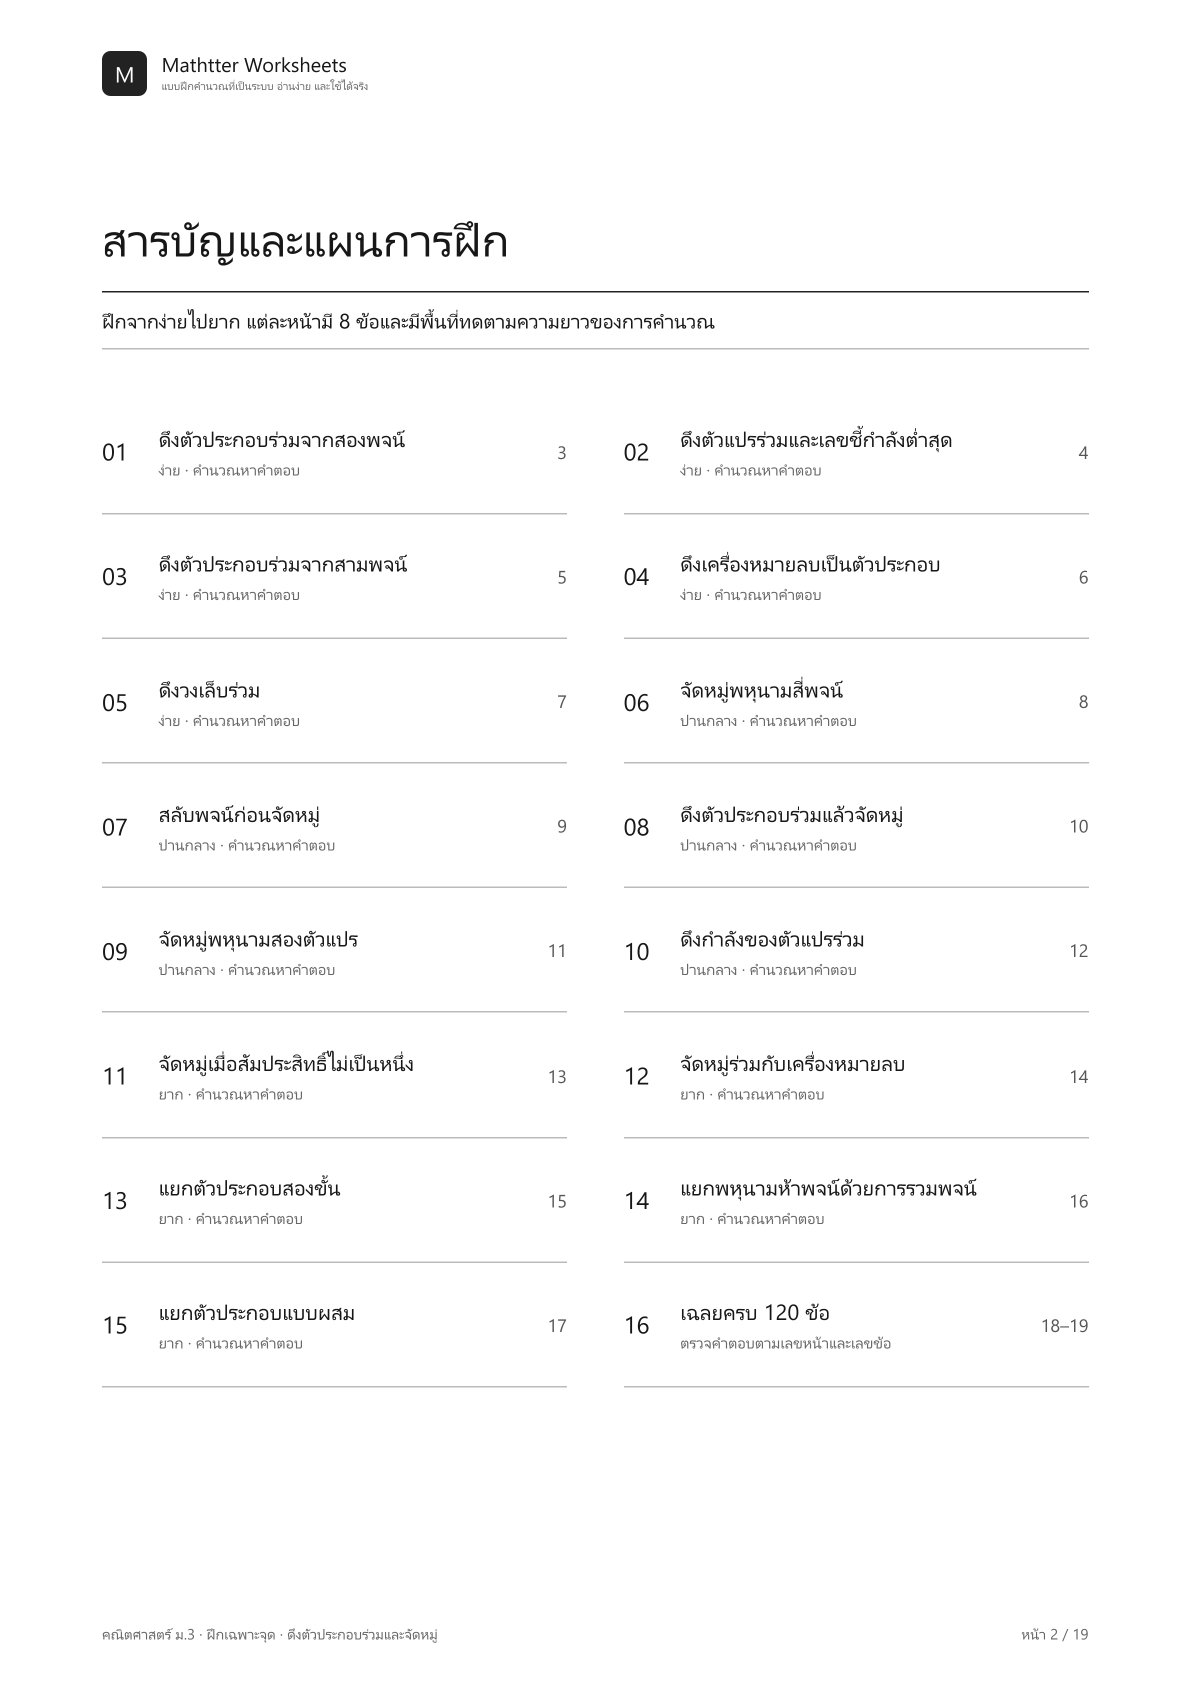
Task: Open entry 08 ดึงตัวประกอบร่วมแล้วจัดหมู่
Action: tap(856, 826)
